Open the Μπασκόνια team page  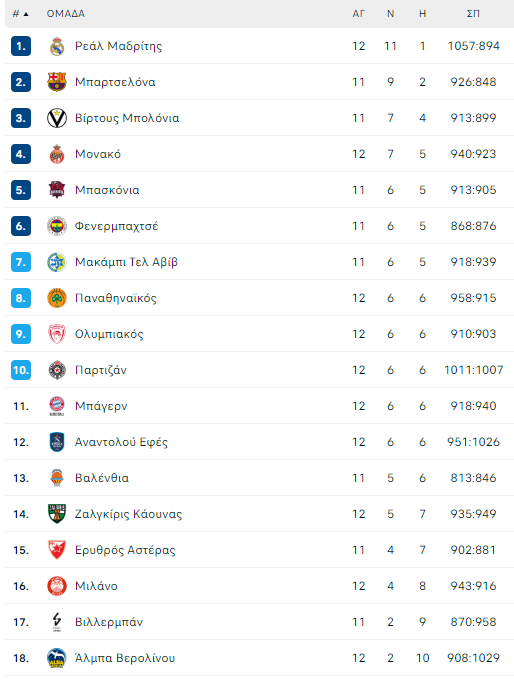pos(107,190)
